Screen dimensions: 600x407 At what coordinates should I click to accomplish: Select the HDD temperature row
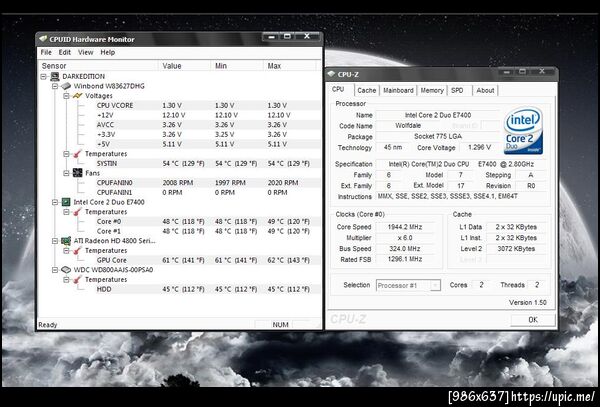209,289
